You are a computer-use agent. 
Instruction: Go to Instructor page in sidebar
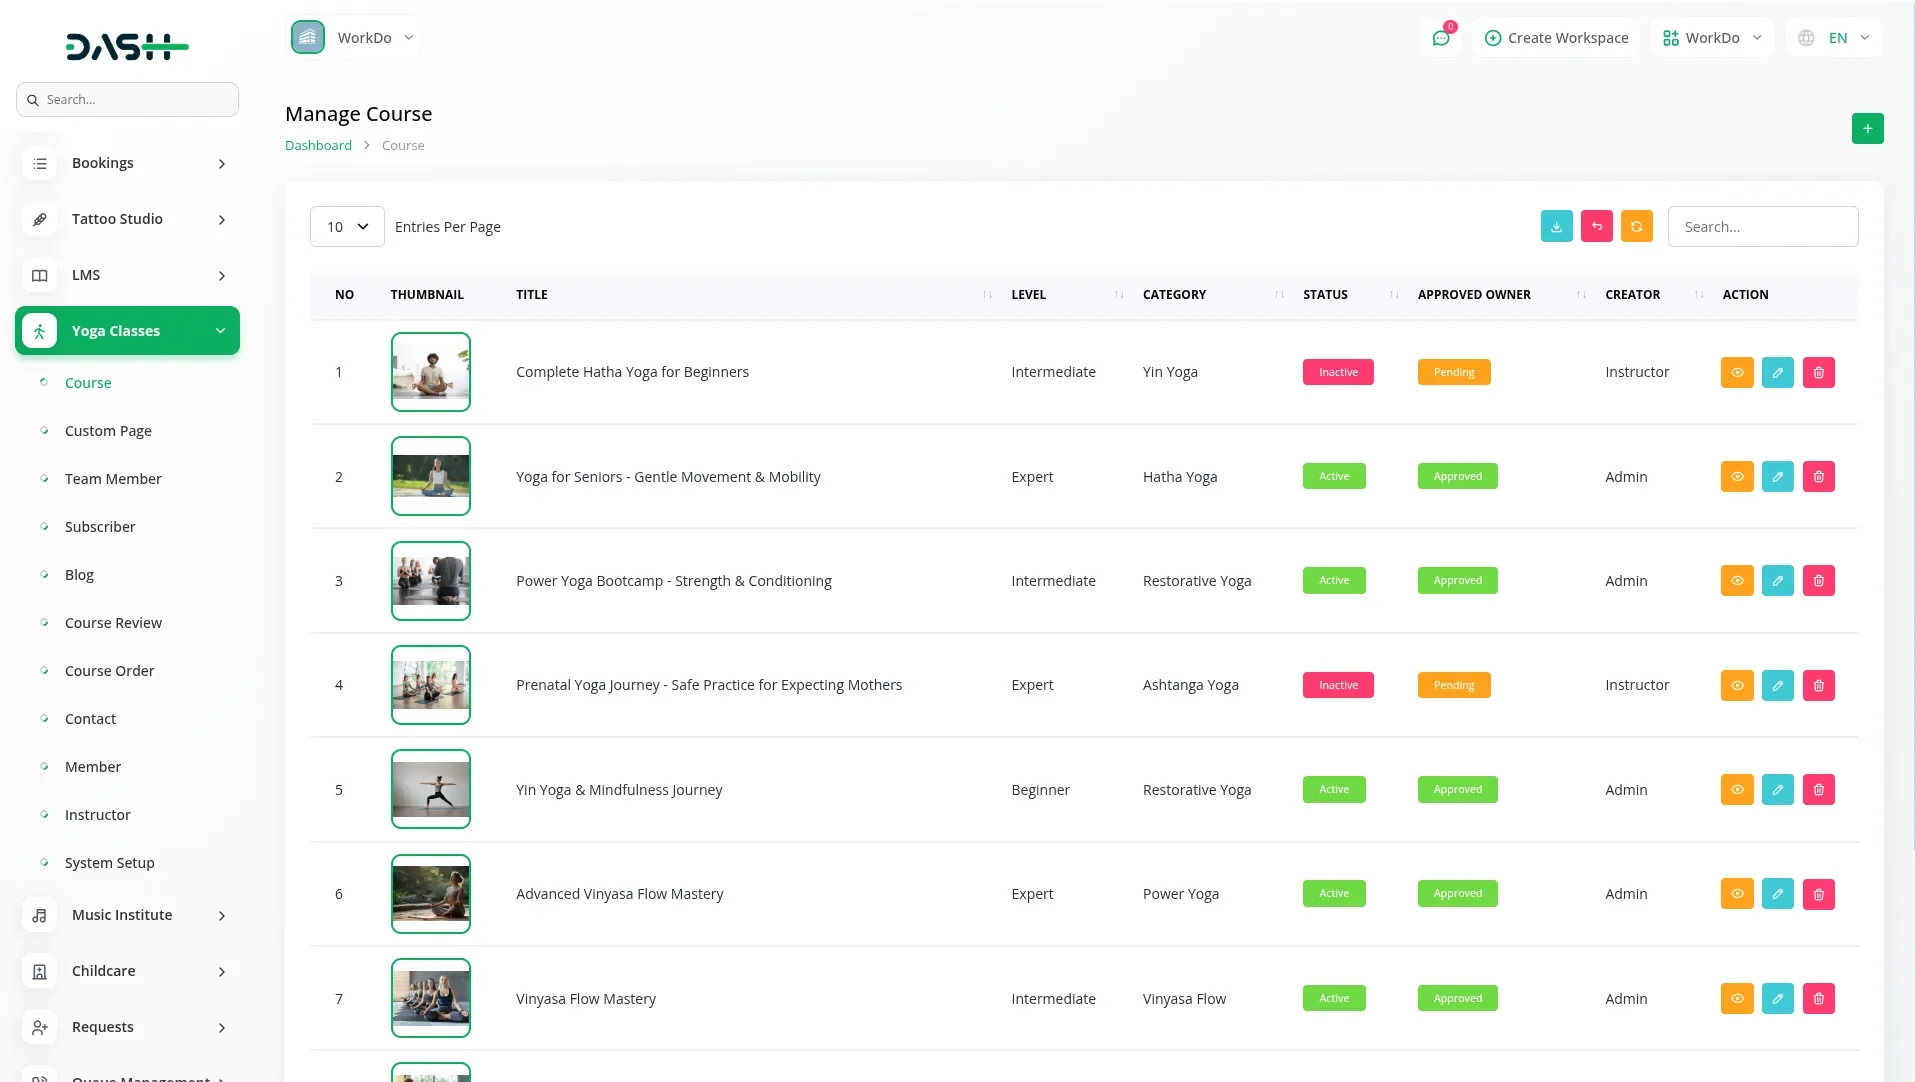[x=97, y=815]
